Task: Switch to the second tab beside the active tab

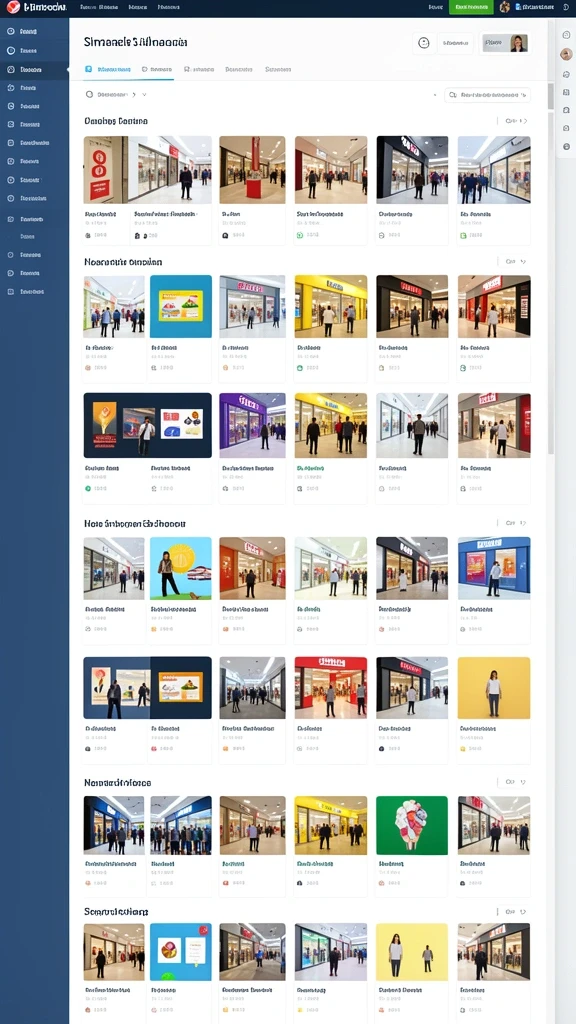Action: (156, 69)
